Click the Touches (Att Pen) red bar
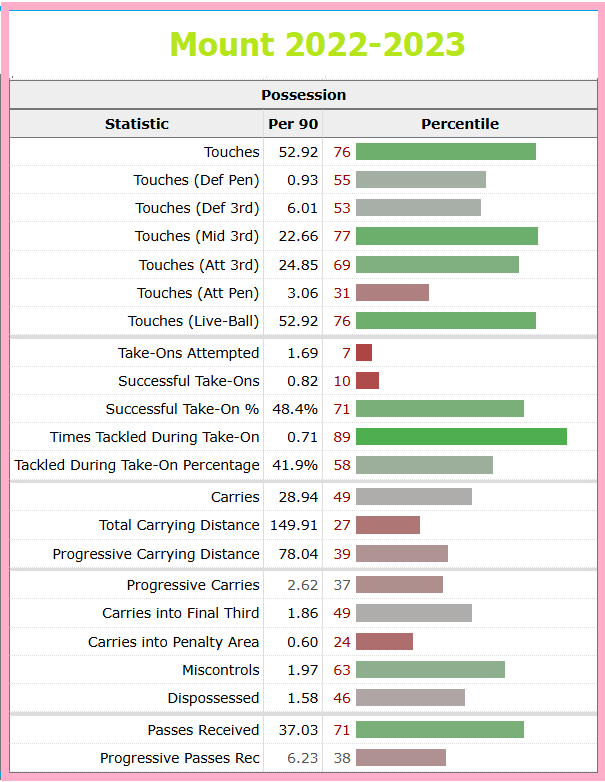Image resolution: width=605 pixels, height=782 pixels. tap(393, 292)
